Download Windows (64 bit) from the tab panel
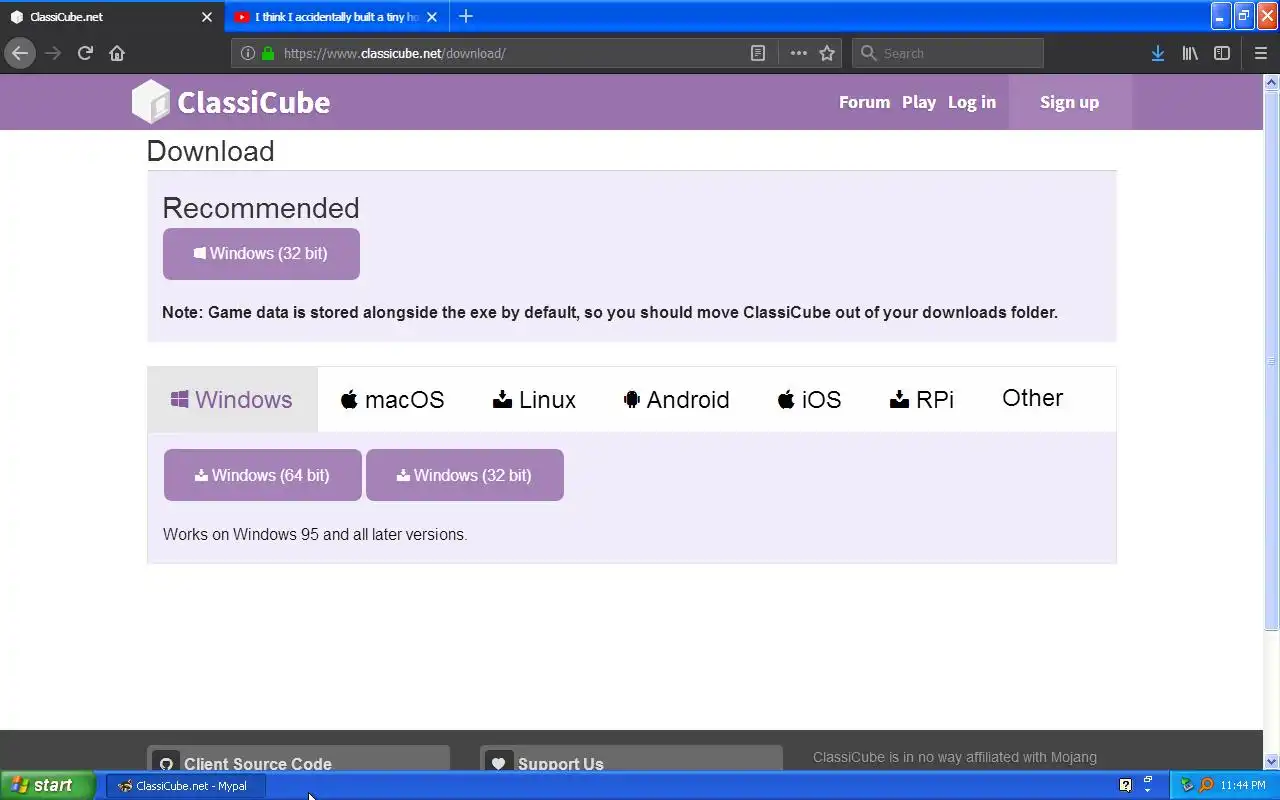1280x800 pixels. [x=262, y=475]
